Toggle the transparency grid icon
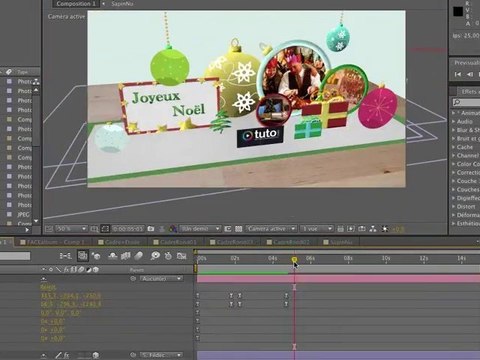Viewport: 480px width, 360px height. pyautogui.click(x=239, y=229)
